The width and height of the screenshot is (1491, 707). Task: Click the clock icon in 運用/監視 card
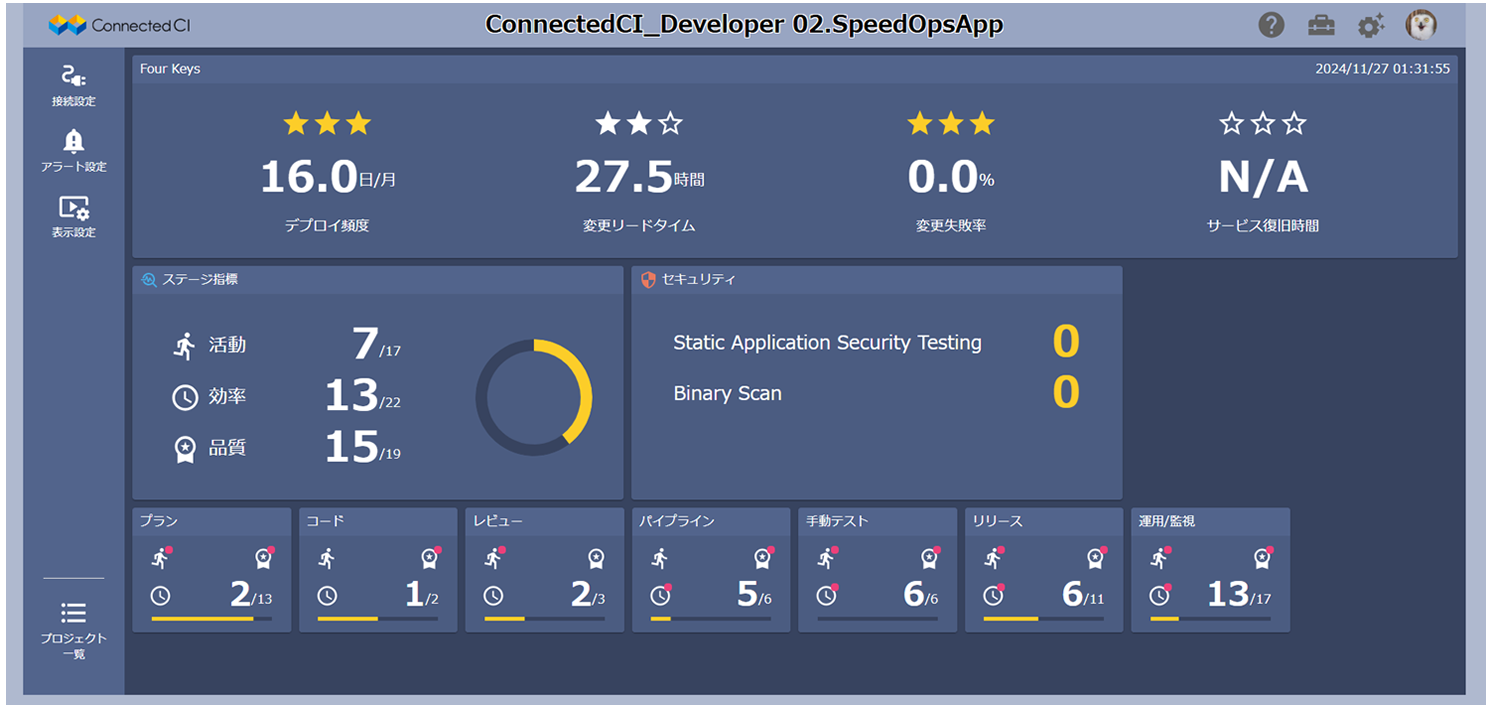[1160, 596]
